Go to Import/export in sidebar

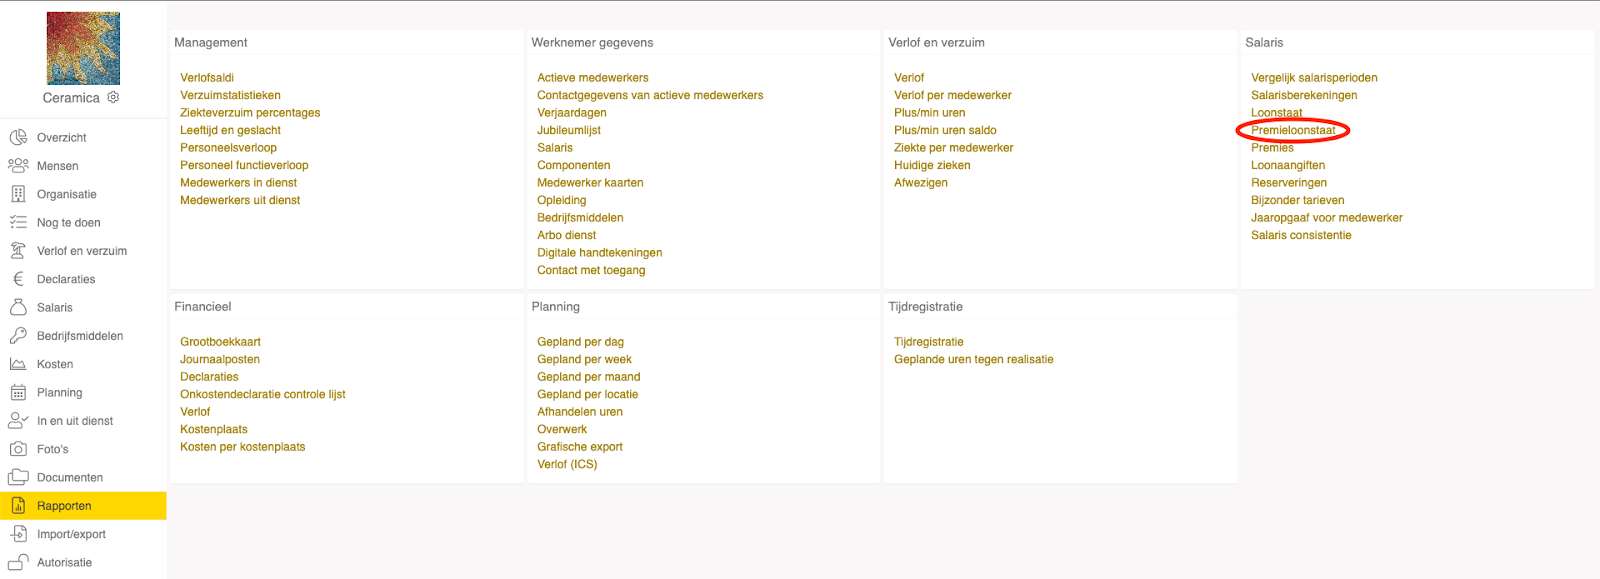click(x=71, y=534)
